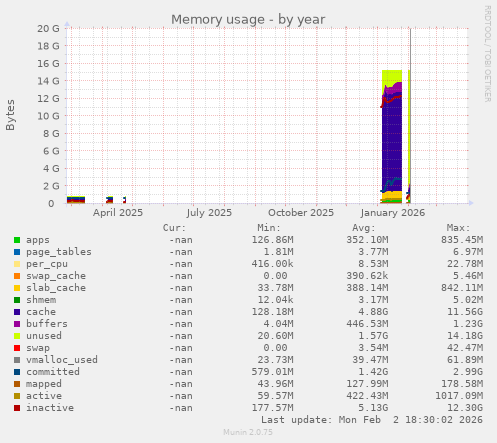Click the 'slab_cache' legend label
This screenshot has height=443, width=497.
coord(56,288)
